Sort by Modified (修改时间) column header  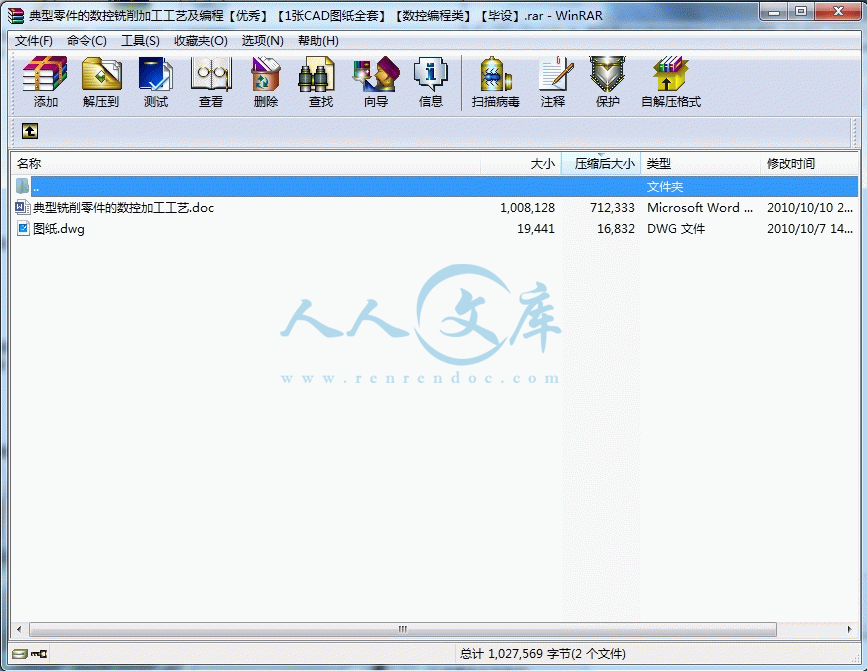(809, 164)
